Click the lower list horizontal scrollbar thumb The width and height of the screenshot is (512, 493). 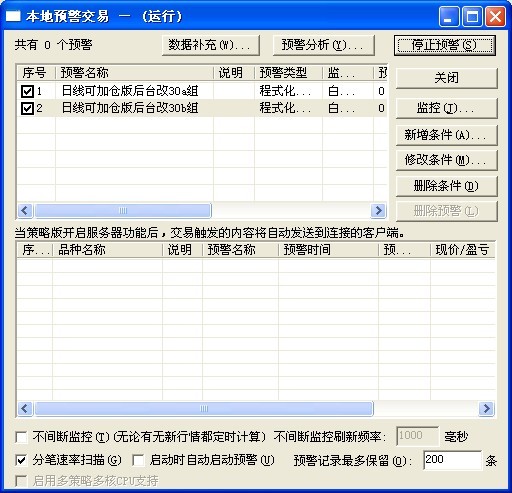[x=204, y=408]
